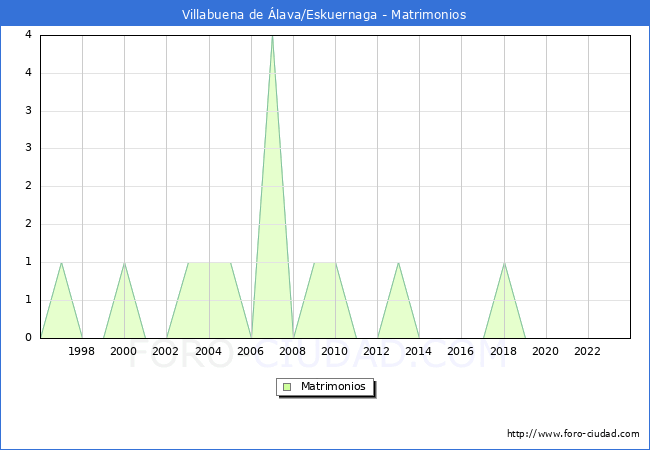Select the 2018 x-axis label
This screenshot has height=450, width=650.
click(x=504, y=351)
